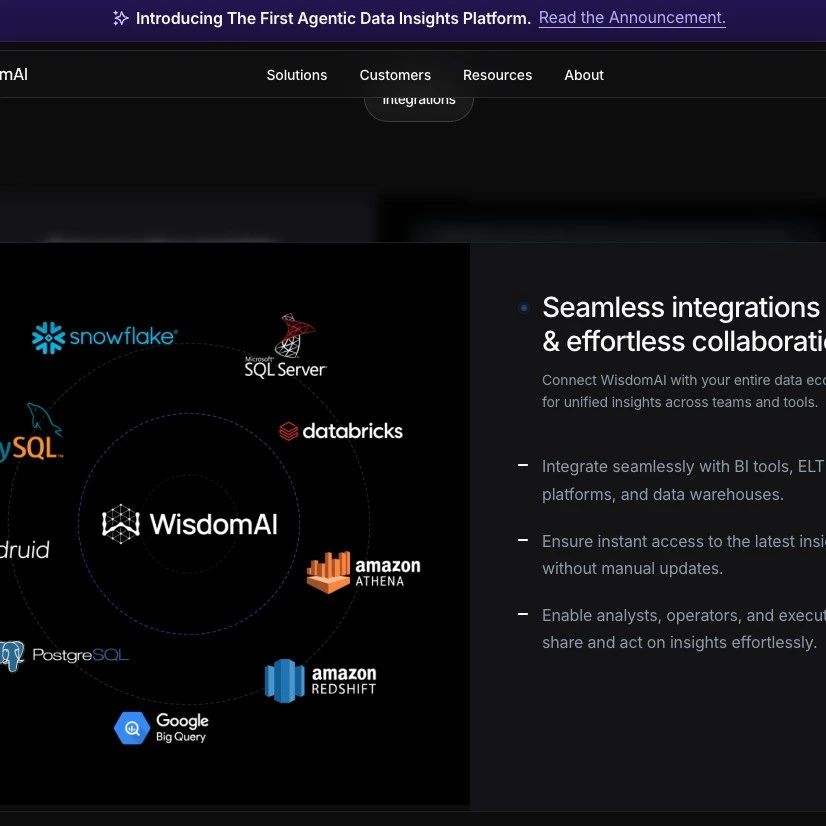The width and height of the screenshot is (826, 826).
Task: Click the druid logo text
Action: point(25,550)
